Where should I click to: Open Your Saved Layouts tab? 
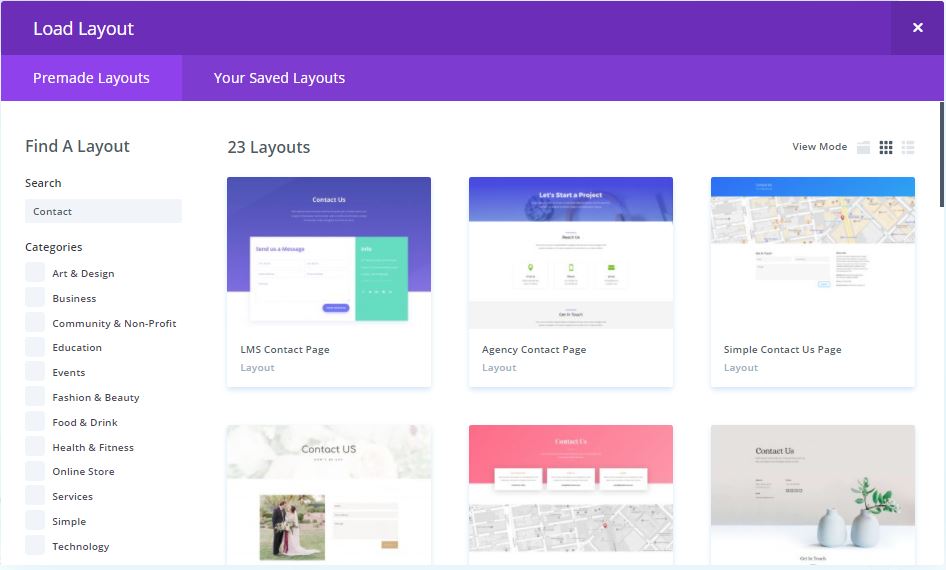[279, 78]
